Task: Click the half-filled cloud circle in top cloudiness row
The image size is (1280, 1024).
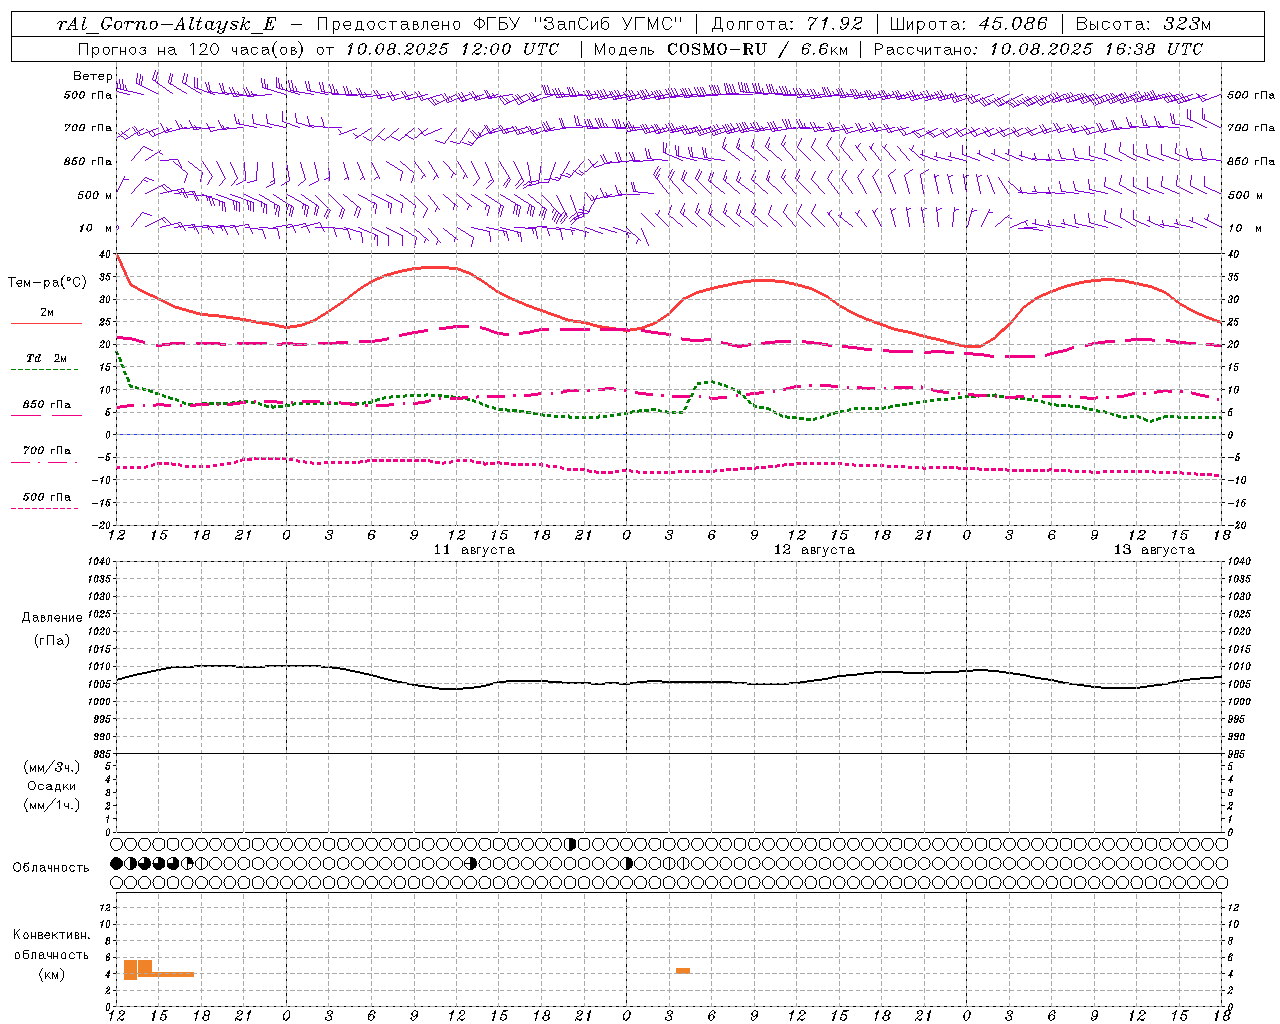Action: 571,844
